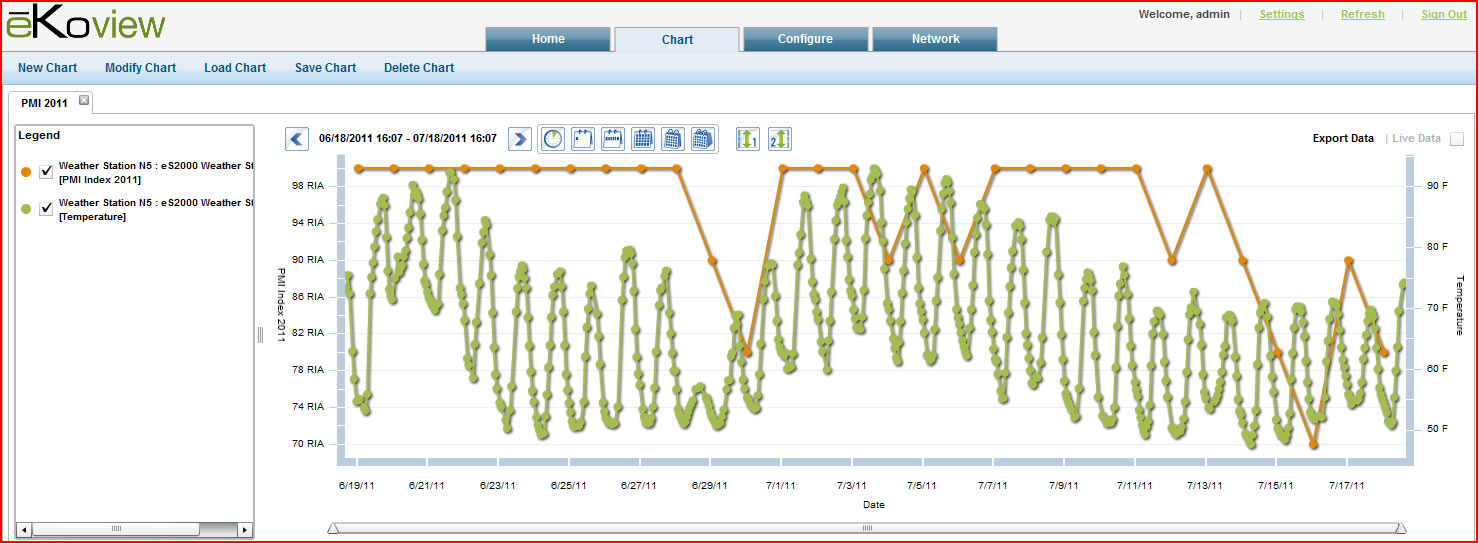Viewport: 1478px width, 543px height.
Task: Switch to the Network tab
Action: pyautogui.click(x=935, y=39)
